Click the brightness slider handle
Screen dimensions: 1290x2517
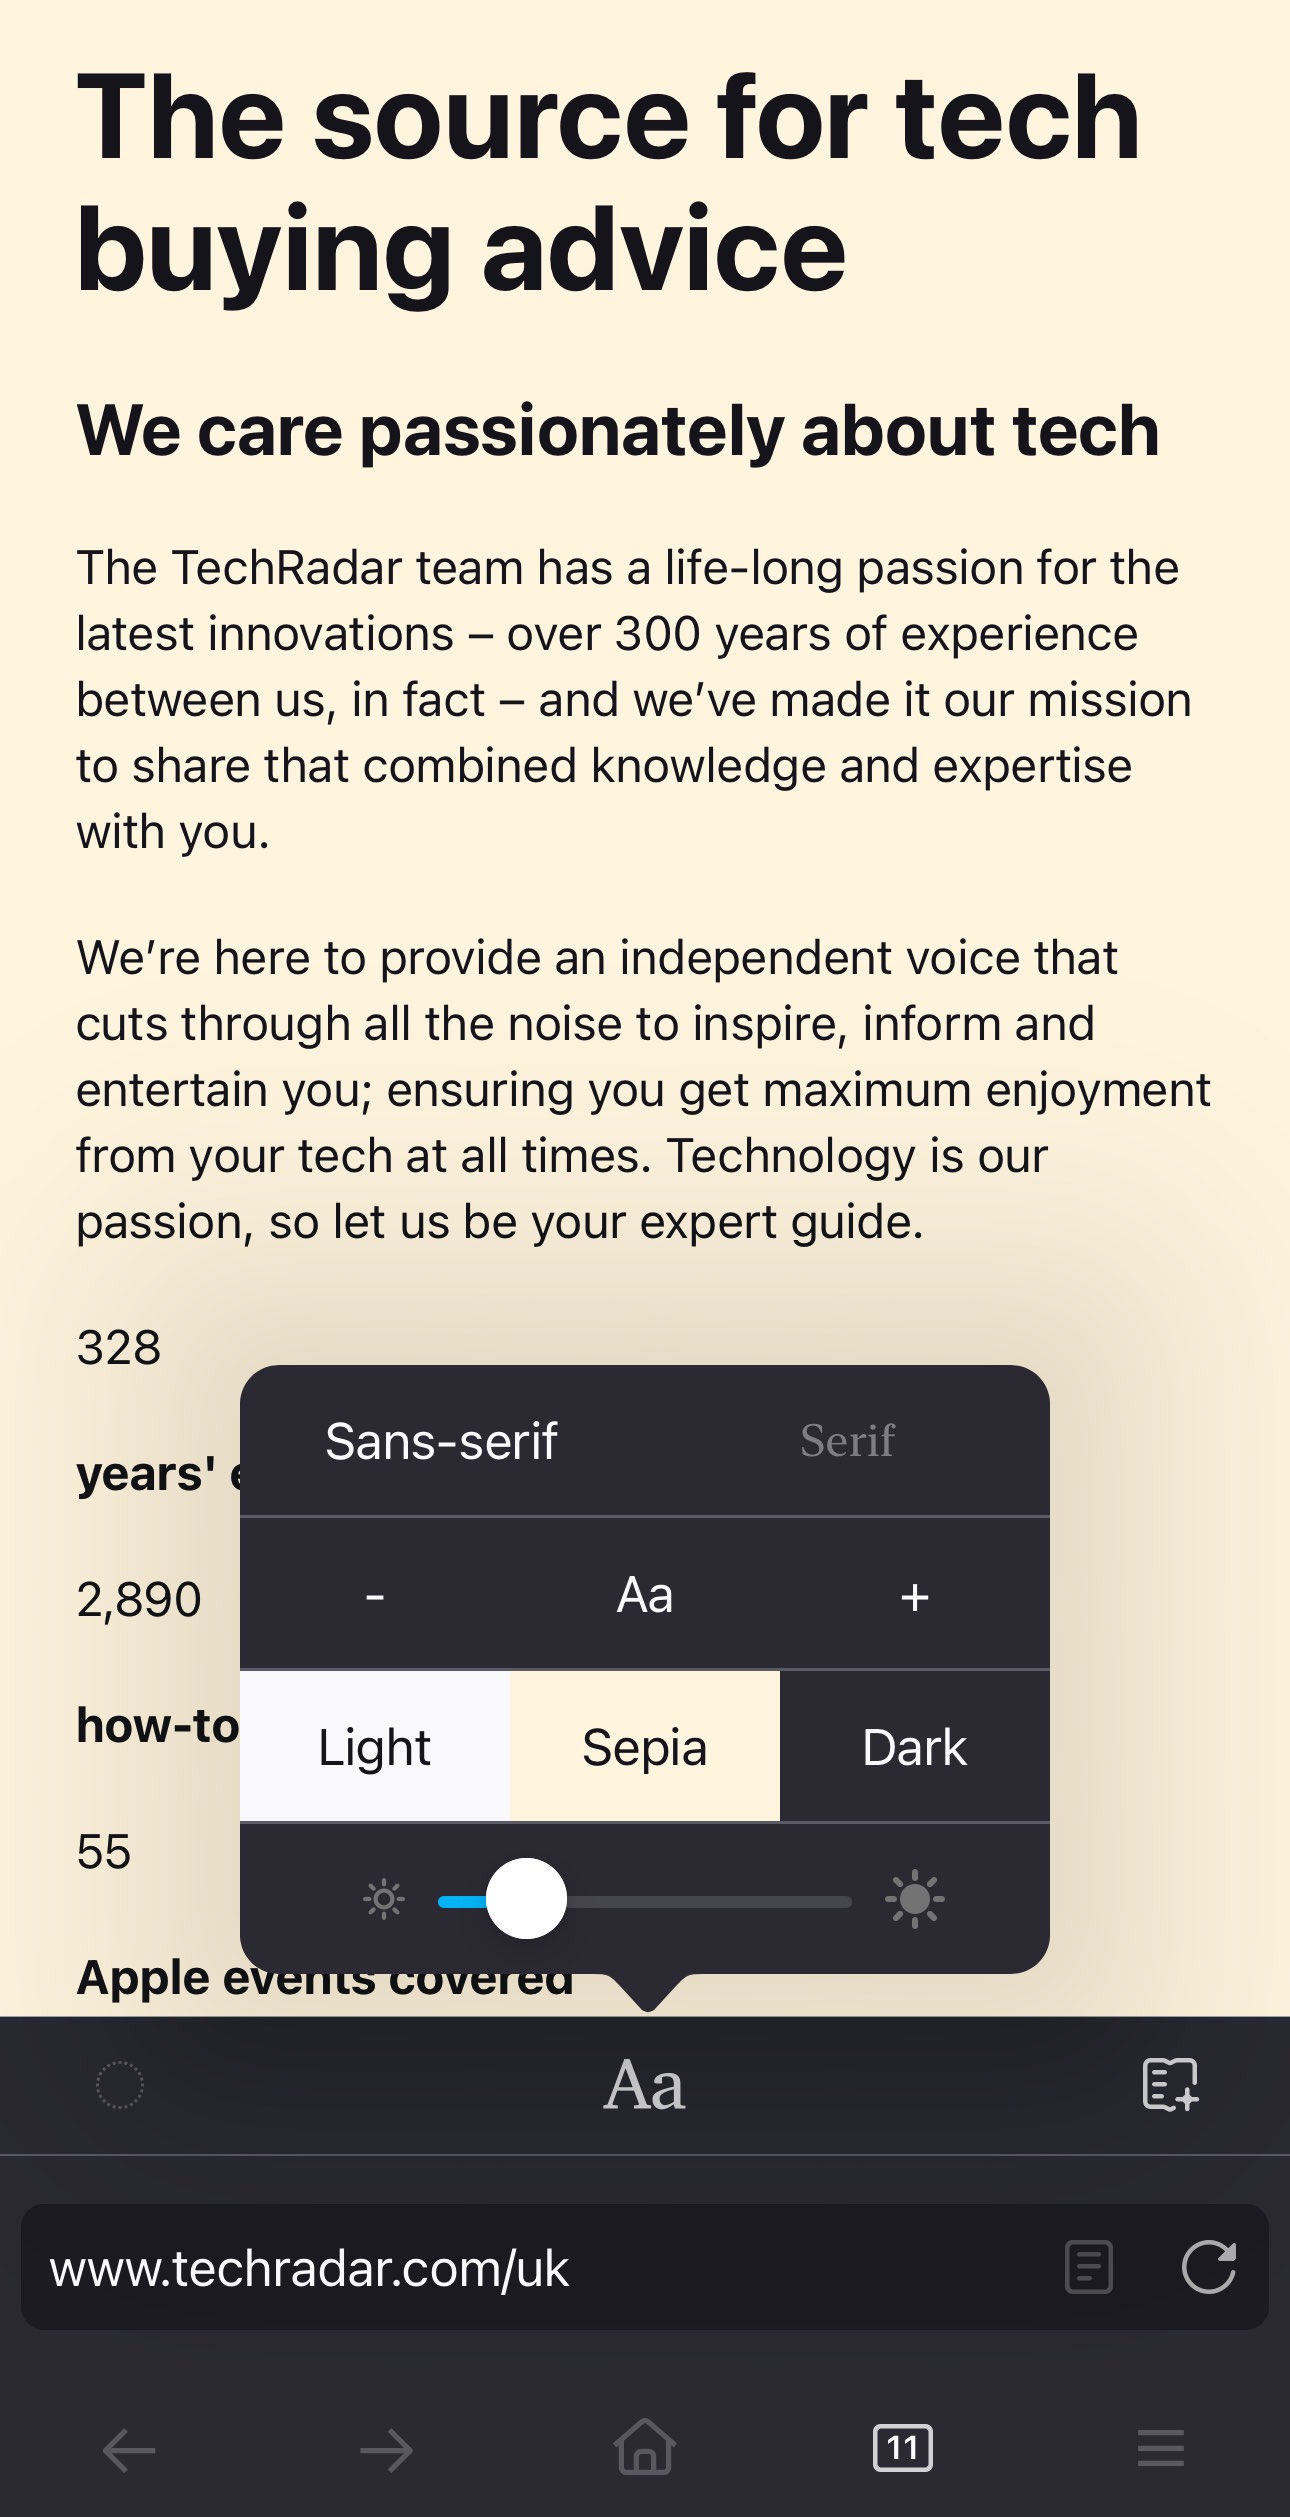pyautogui.click(x=526, y=1899)
